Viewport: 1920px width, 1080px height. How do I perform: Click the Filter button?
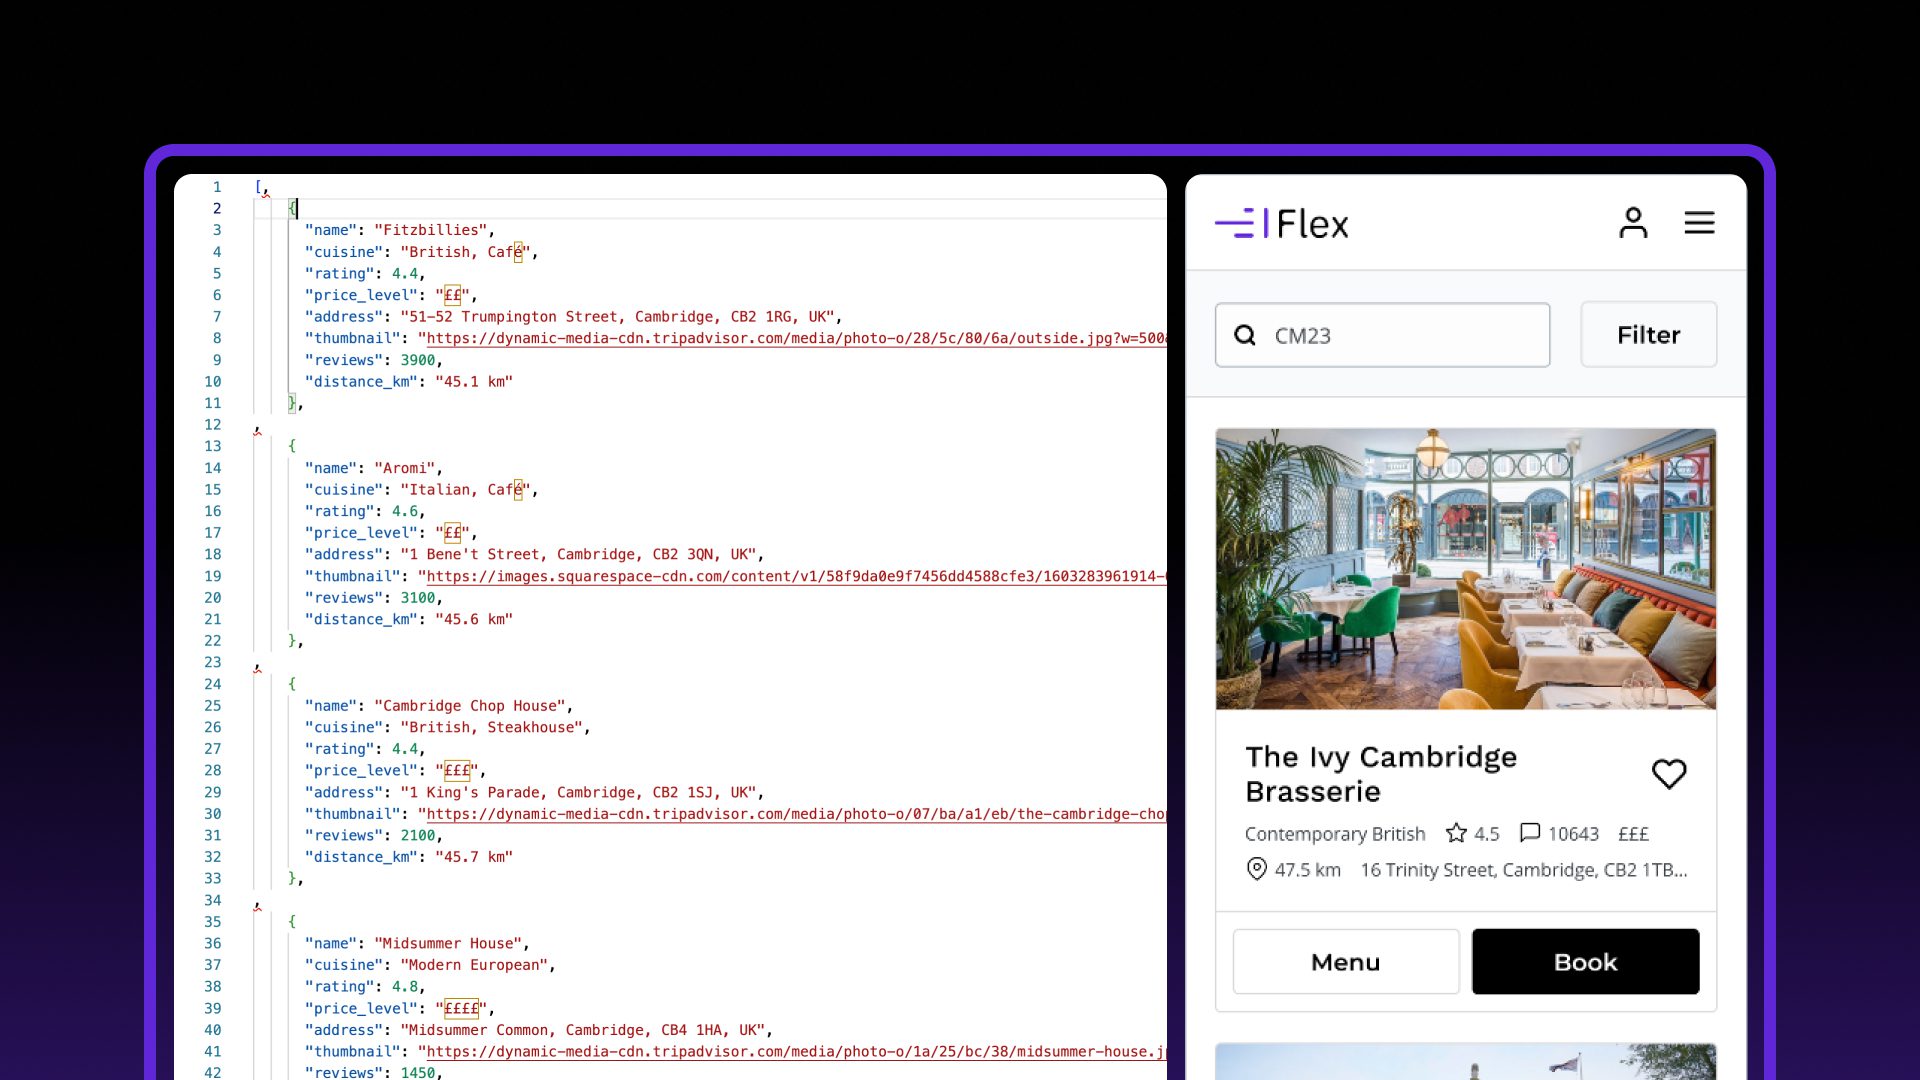[x=1648, y=334]
